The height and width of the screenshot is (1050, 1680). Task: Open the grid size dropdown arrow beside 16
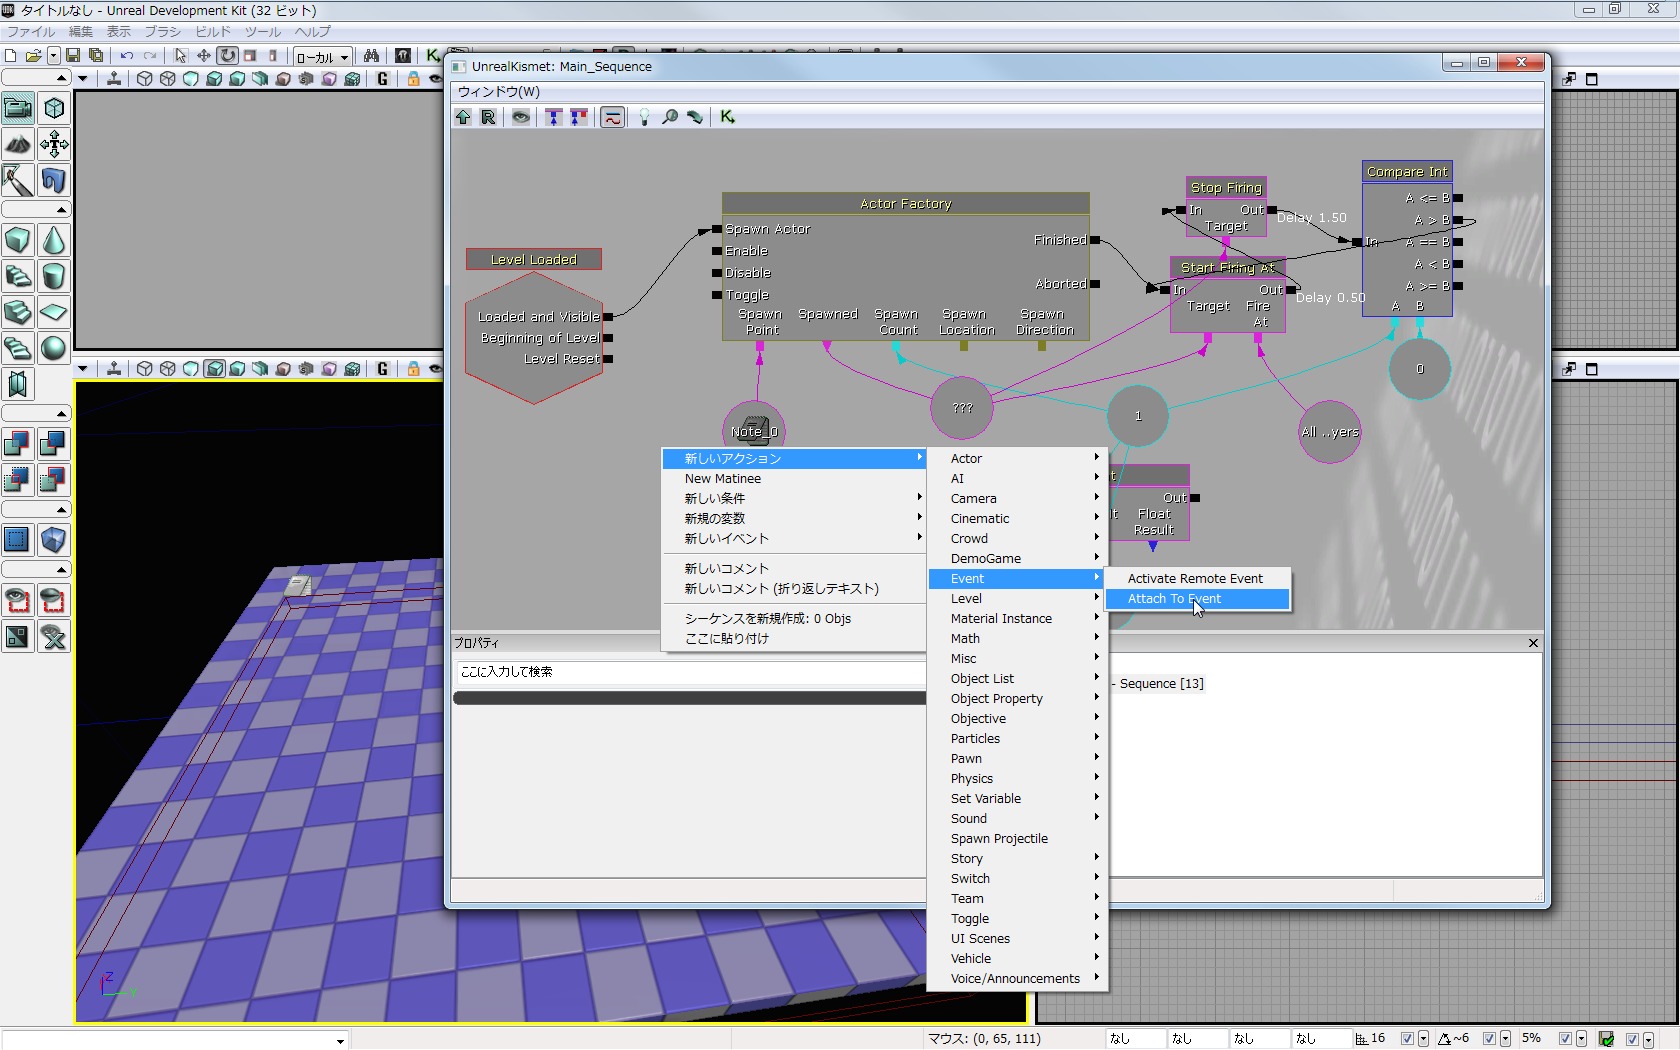point(1423,1039)
